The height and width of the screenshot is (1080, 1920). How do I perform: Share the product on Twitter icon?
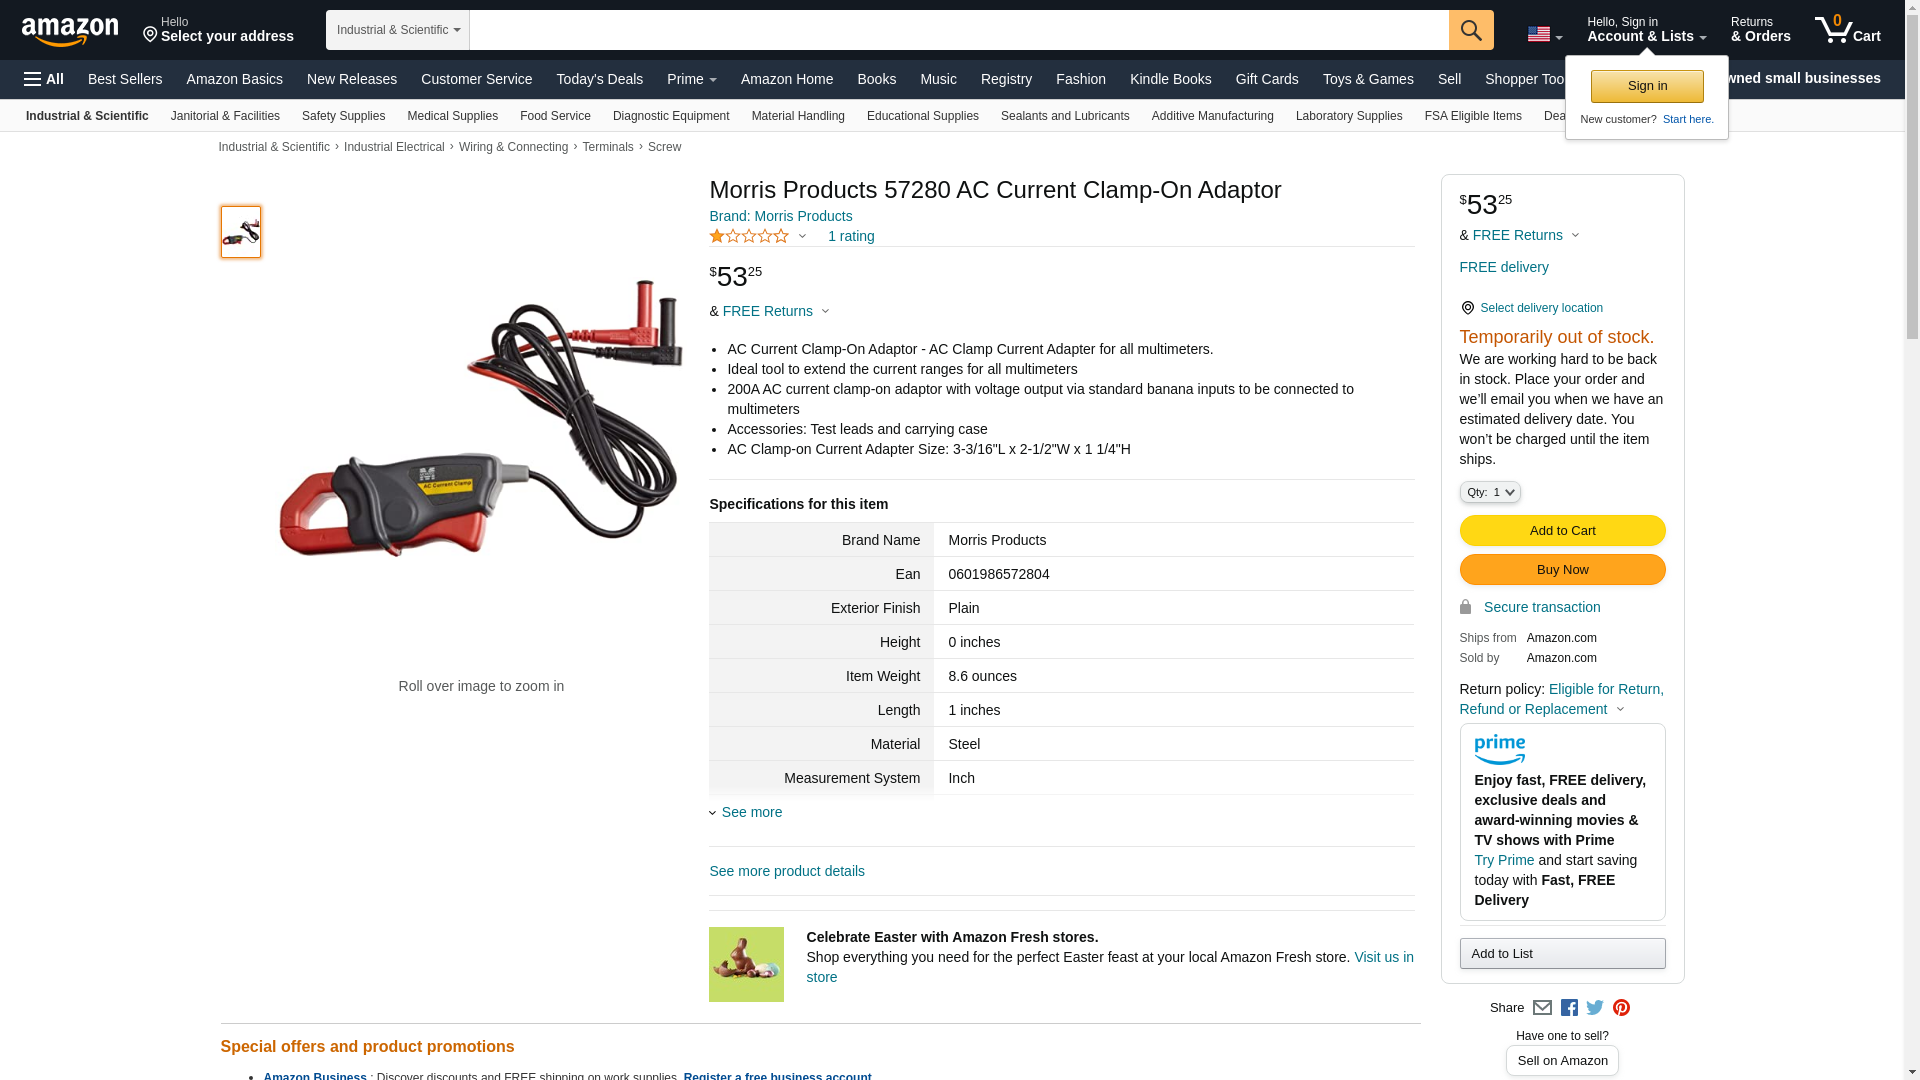[1595, 1008]
